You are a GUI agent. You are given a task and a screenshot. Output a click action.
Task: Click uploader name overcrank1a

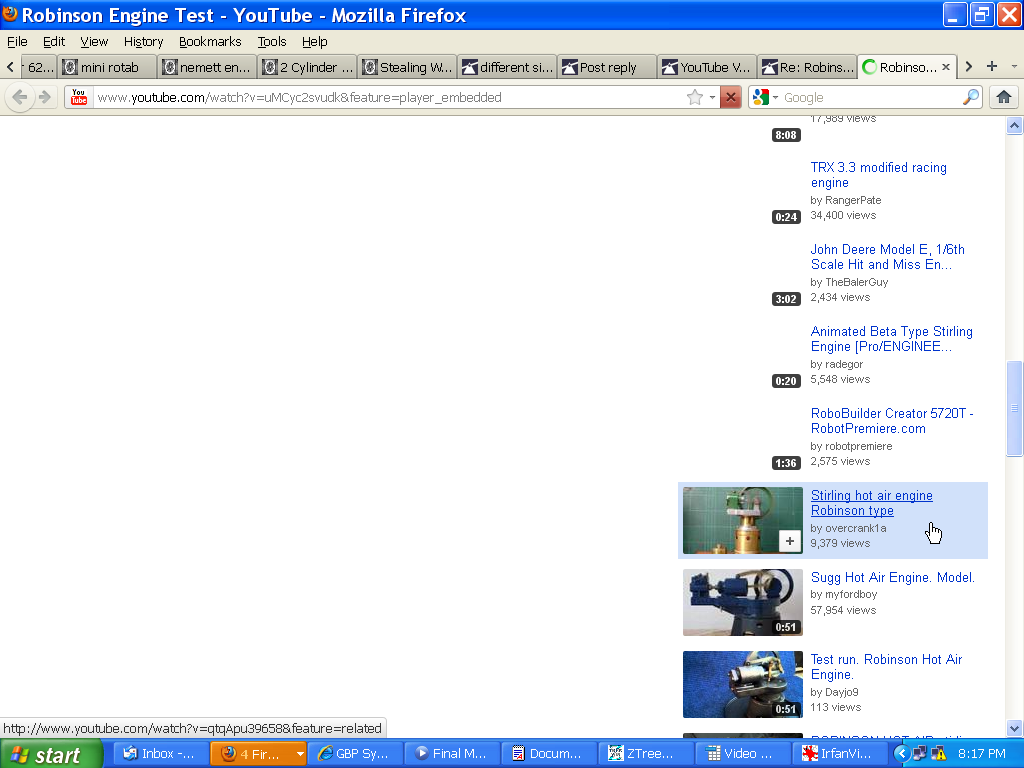(856, 528)
